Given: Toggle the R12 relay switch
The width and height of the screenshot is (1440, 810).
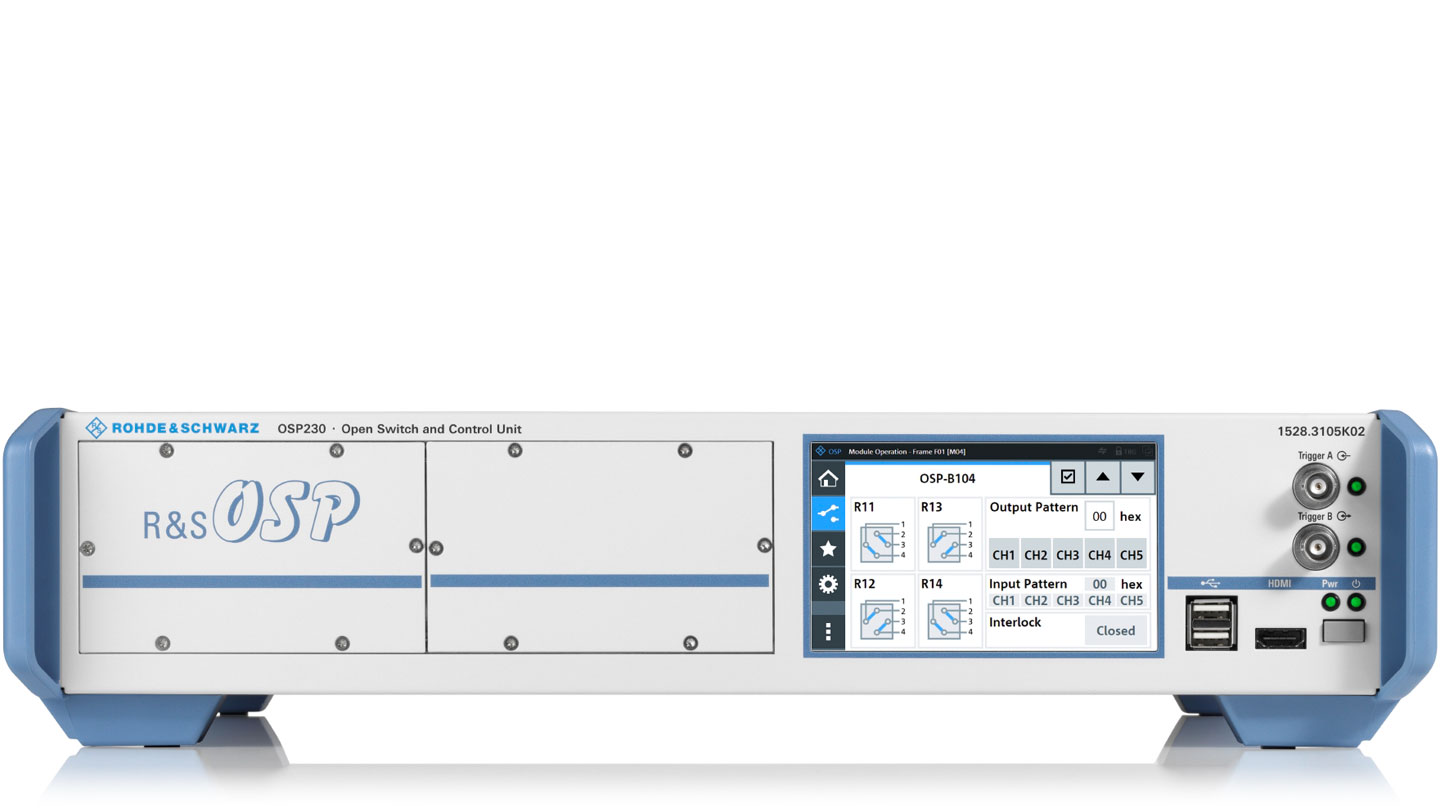Looking at the screenshot, I should 882,617.
